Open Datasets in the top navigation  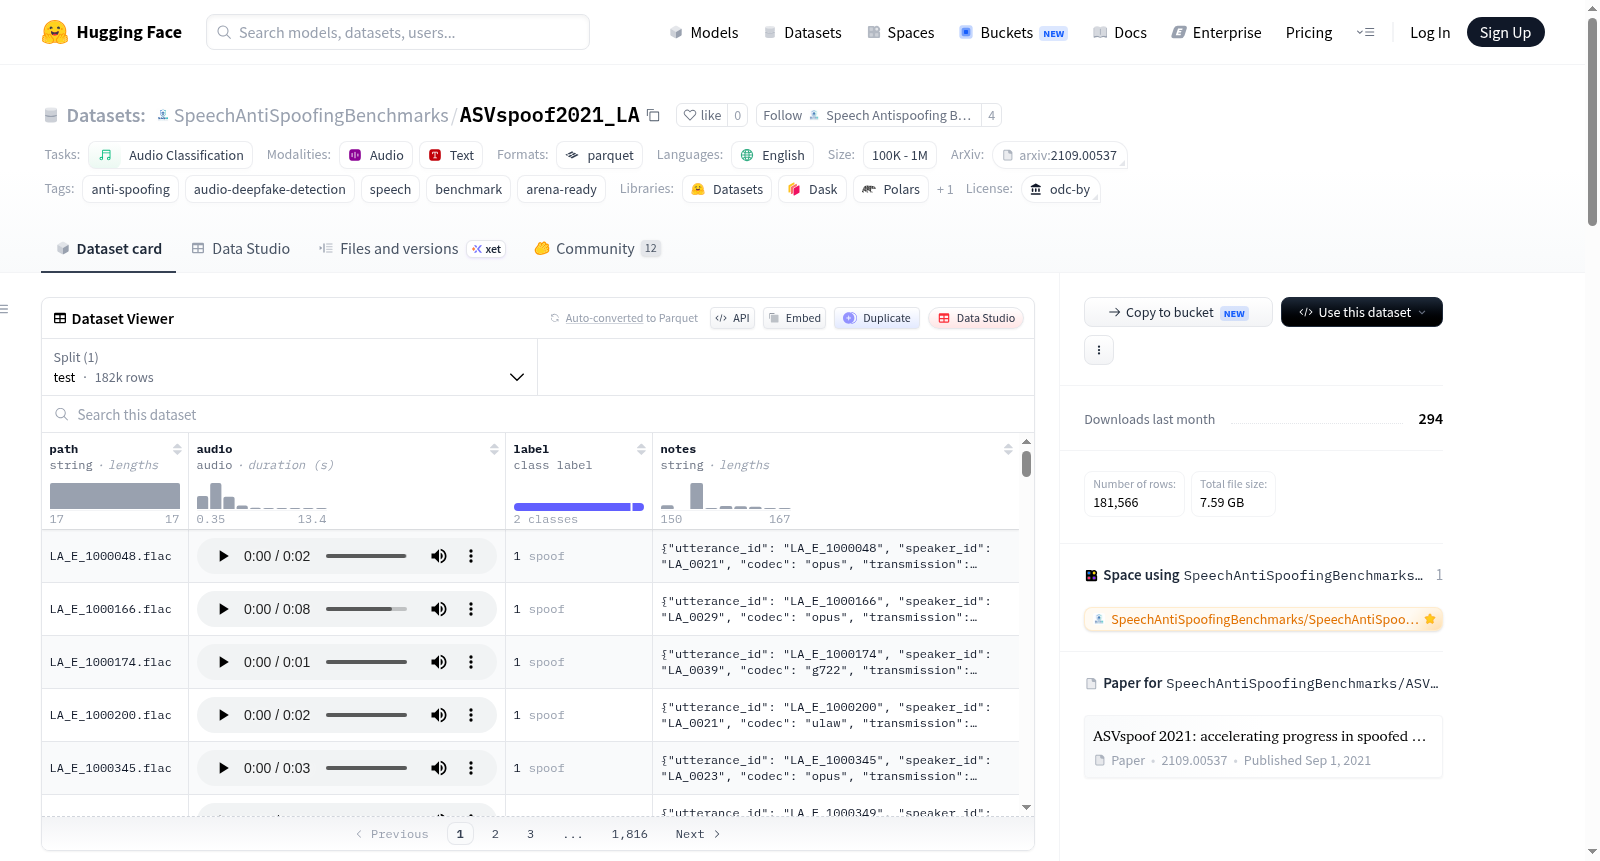coord(803,32)
